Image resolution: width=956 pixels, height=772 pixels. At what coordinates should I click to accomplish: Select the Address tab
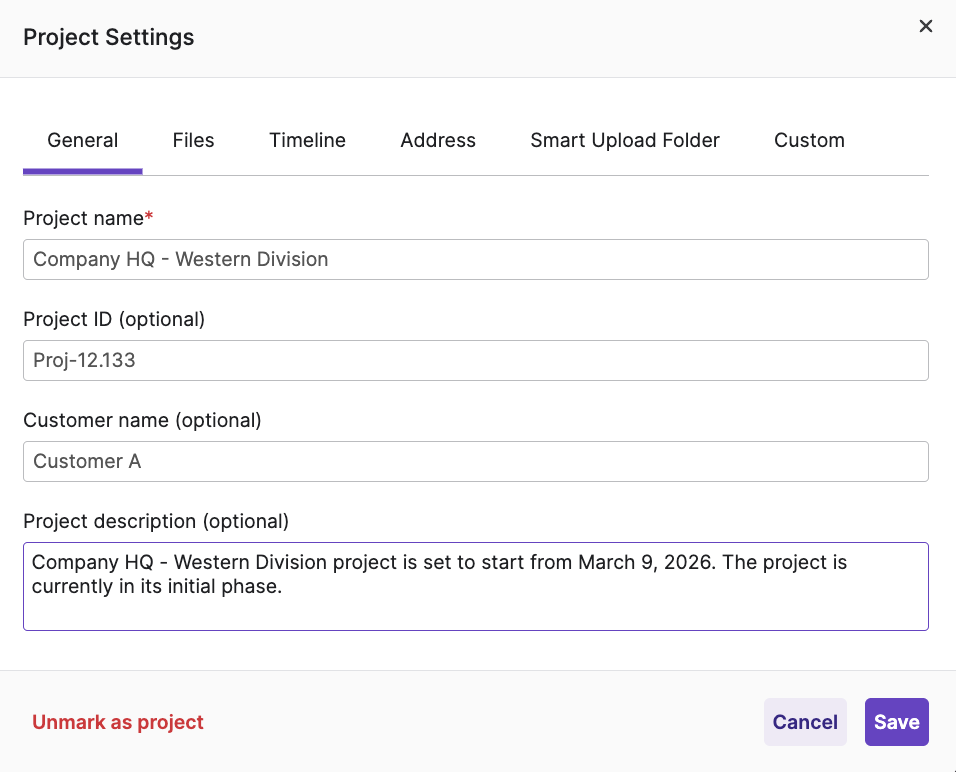coord(438,140)
